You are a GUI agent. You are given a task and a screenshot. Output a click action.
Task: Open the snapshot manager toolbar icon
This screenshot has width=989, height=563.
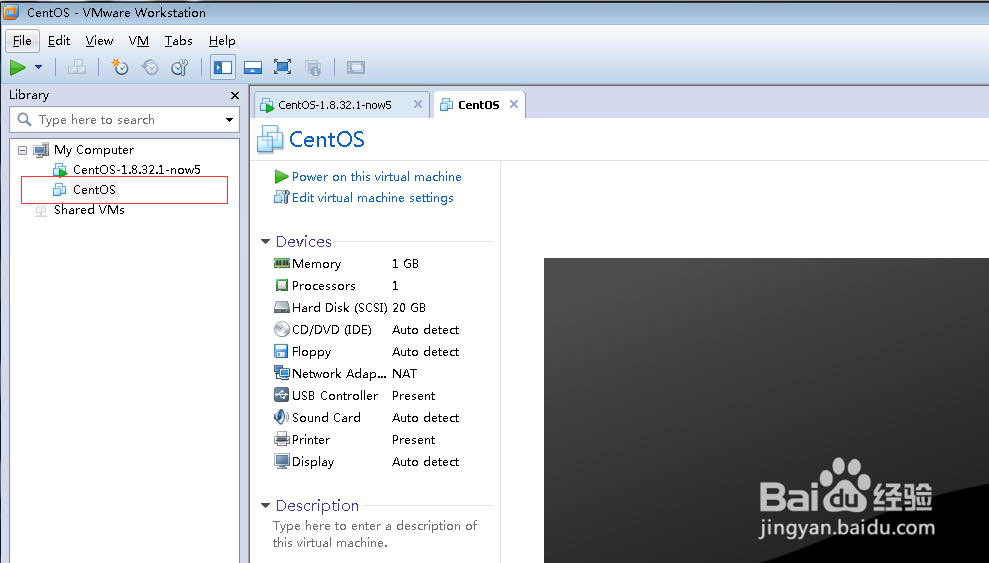(180, 67)
